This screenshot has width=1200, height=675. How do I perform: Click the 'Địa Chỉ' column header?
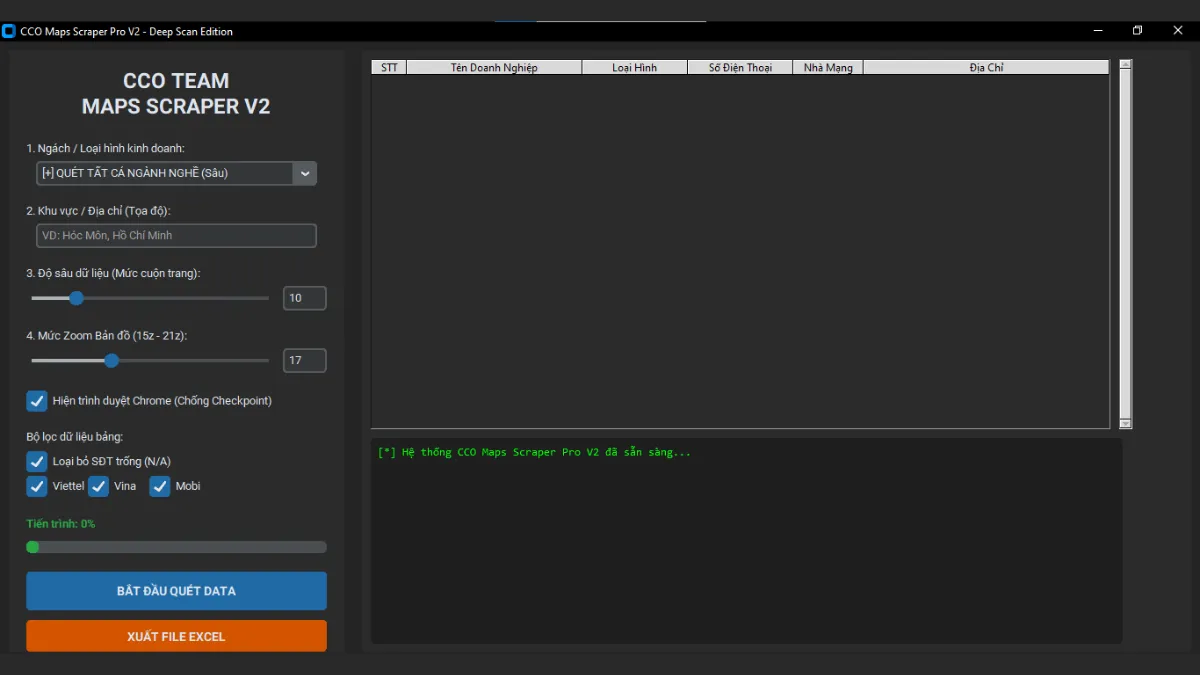tap(986, 68)
